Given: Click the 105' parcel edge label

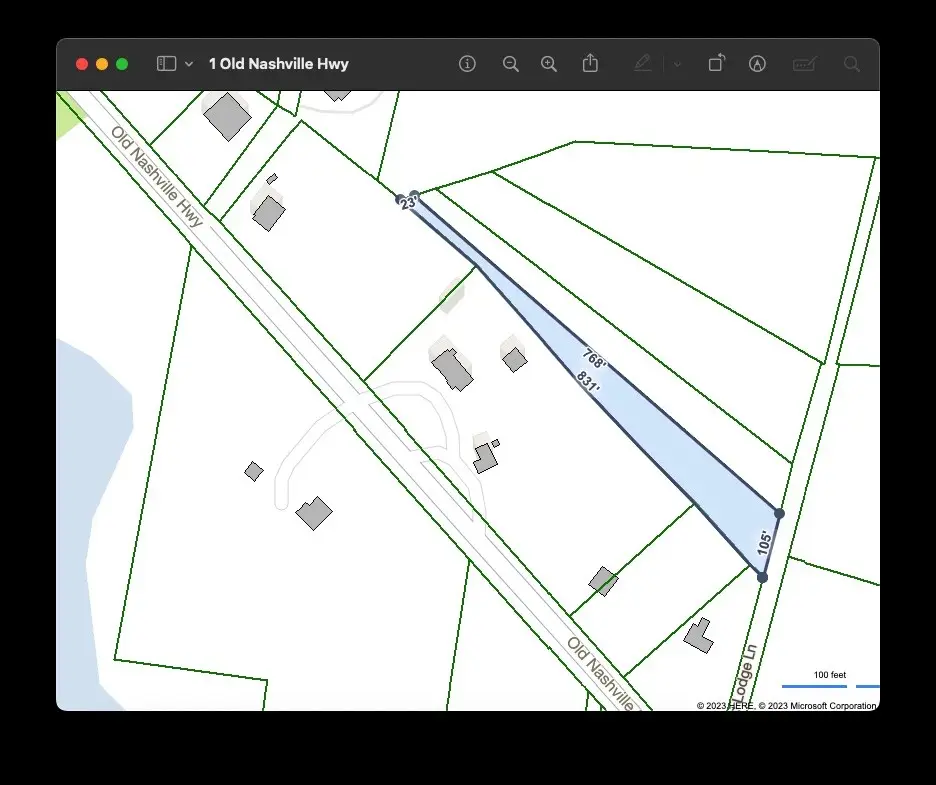Looking at the screenshot, I should [x=765, y=543].
